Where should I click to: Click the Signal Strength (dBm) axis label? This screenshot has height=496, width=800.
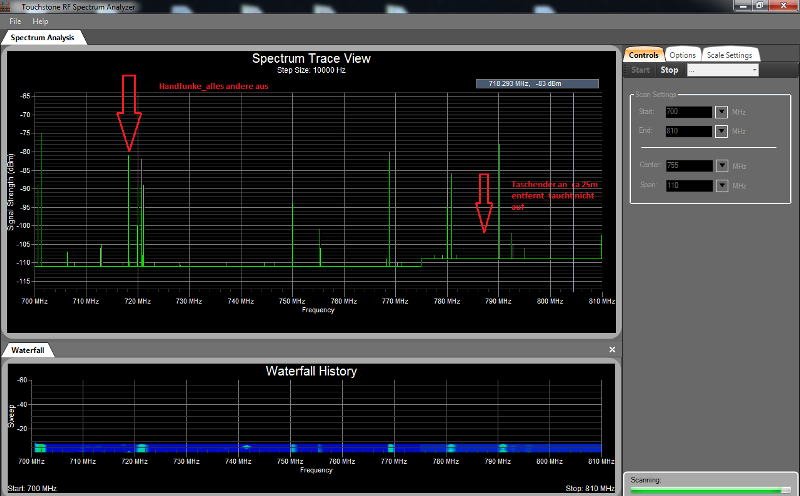(11, 191)
